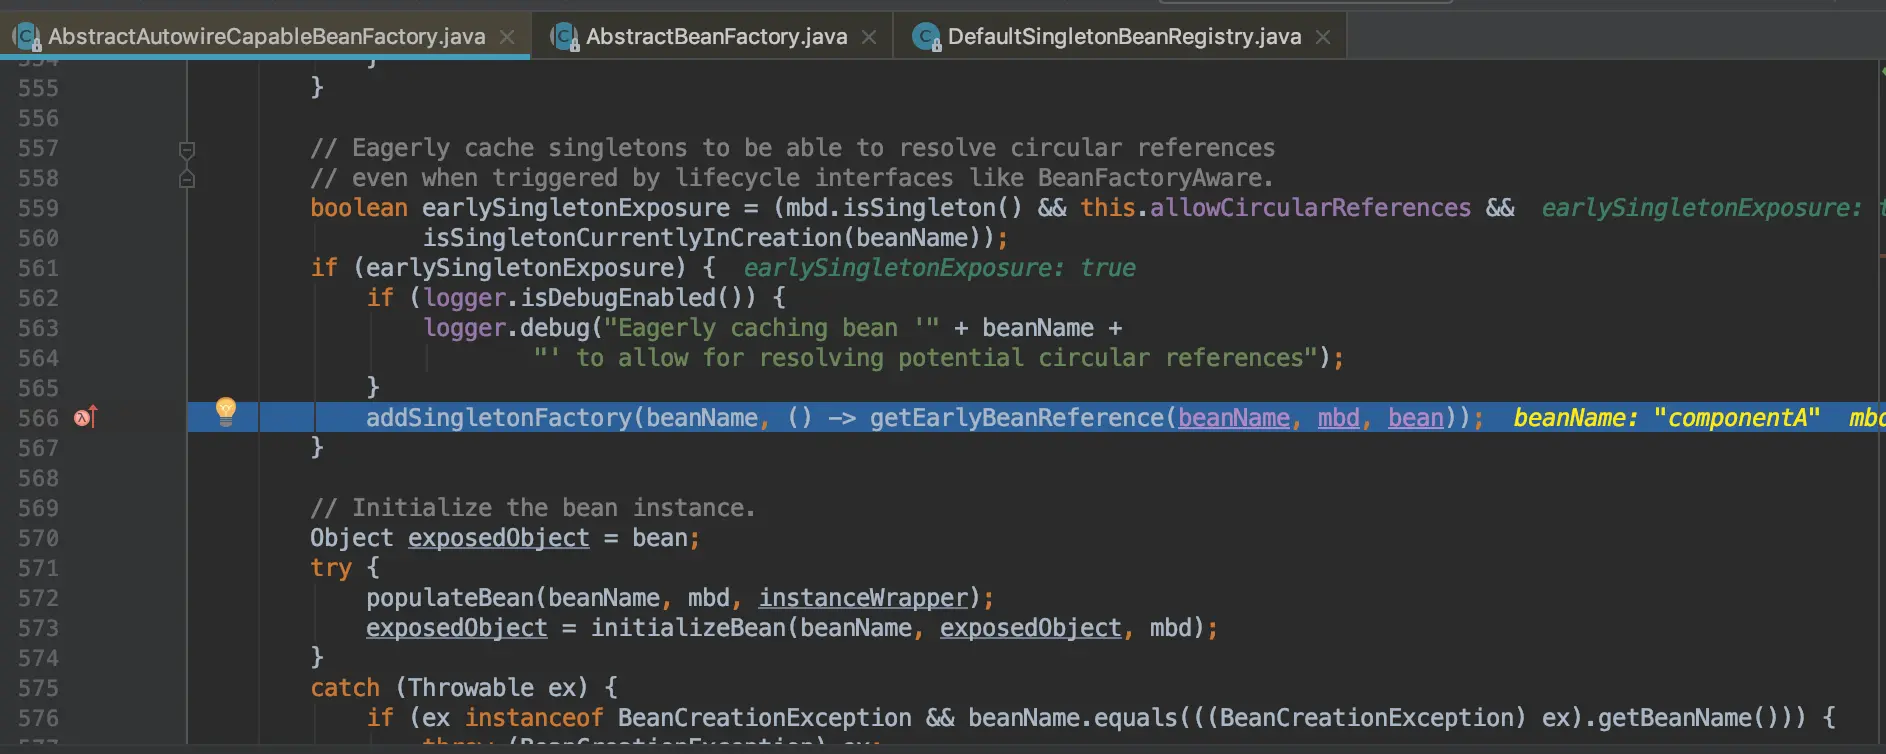The width and height of the screenshot is (1886, 754).
Task: Click exposedObject argument inside initializeBean call
Action: click(1031, 628)
